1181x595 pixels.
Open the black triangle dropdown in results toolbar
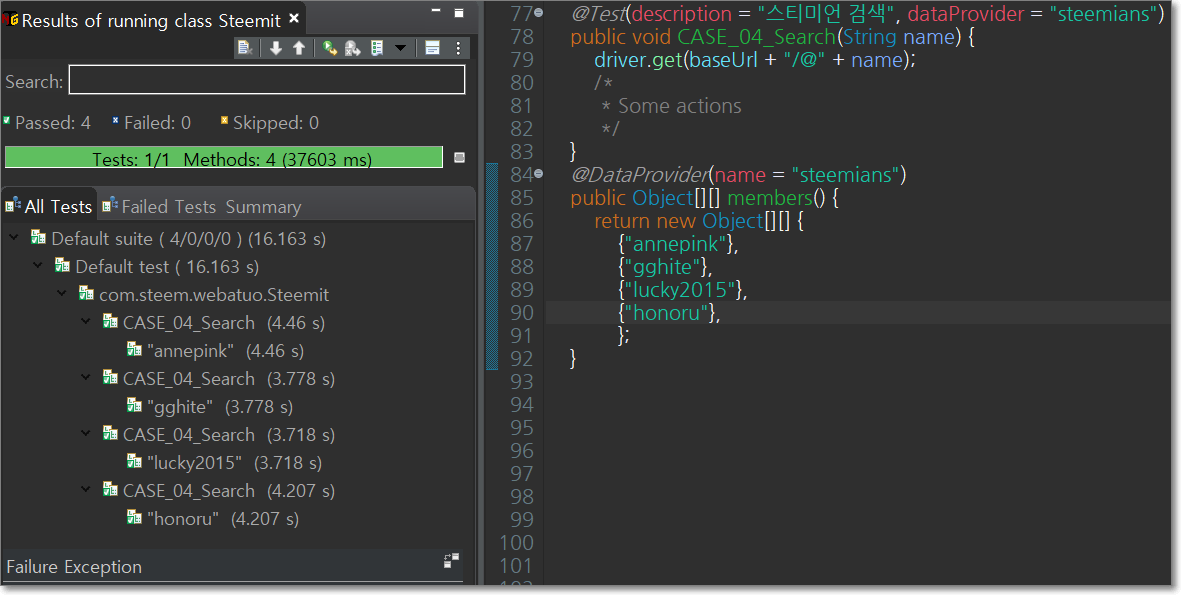[x=401, y=48]
